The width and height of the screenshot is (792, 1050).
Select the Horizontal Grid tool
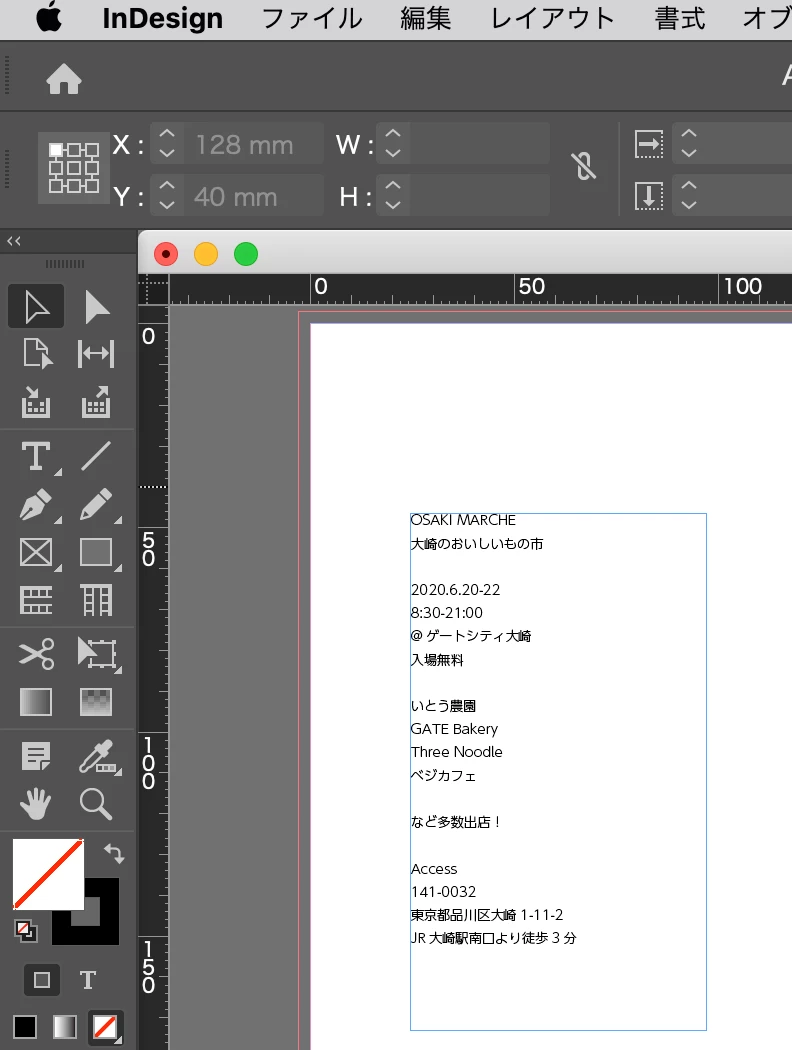(x=36, y=600)
